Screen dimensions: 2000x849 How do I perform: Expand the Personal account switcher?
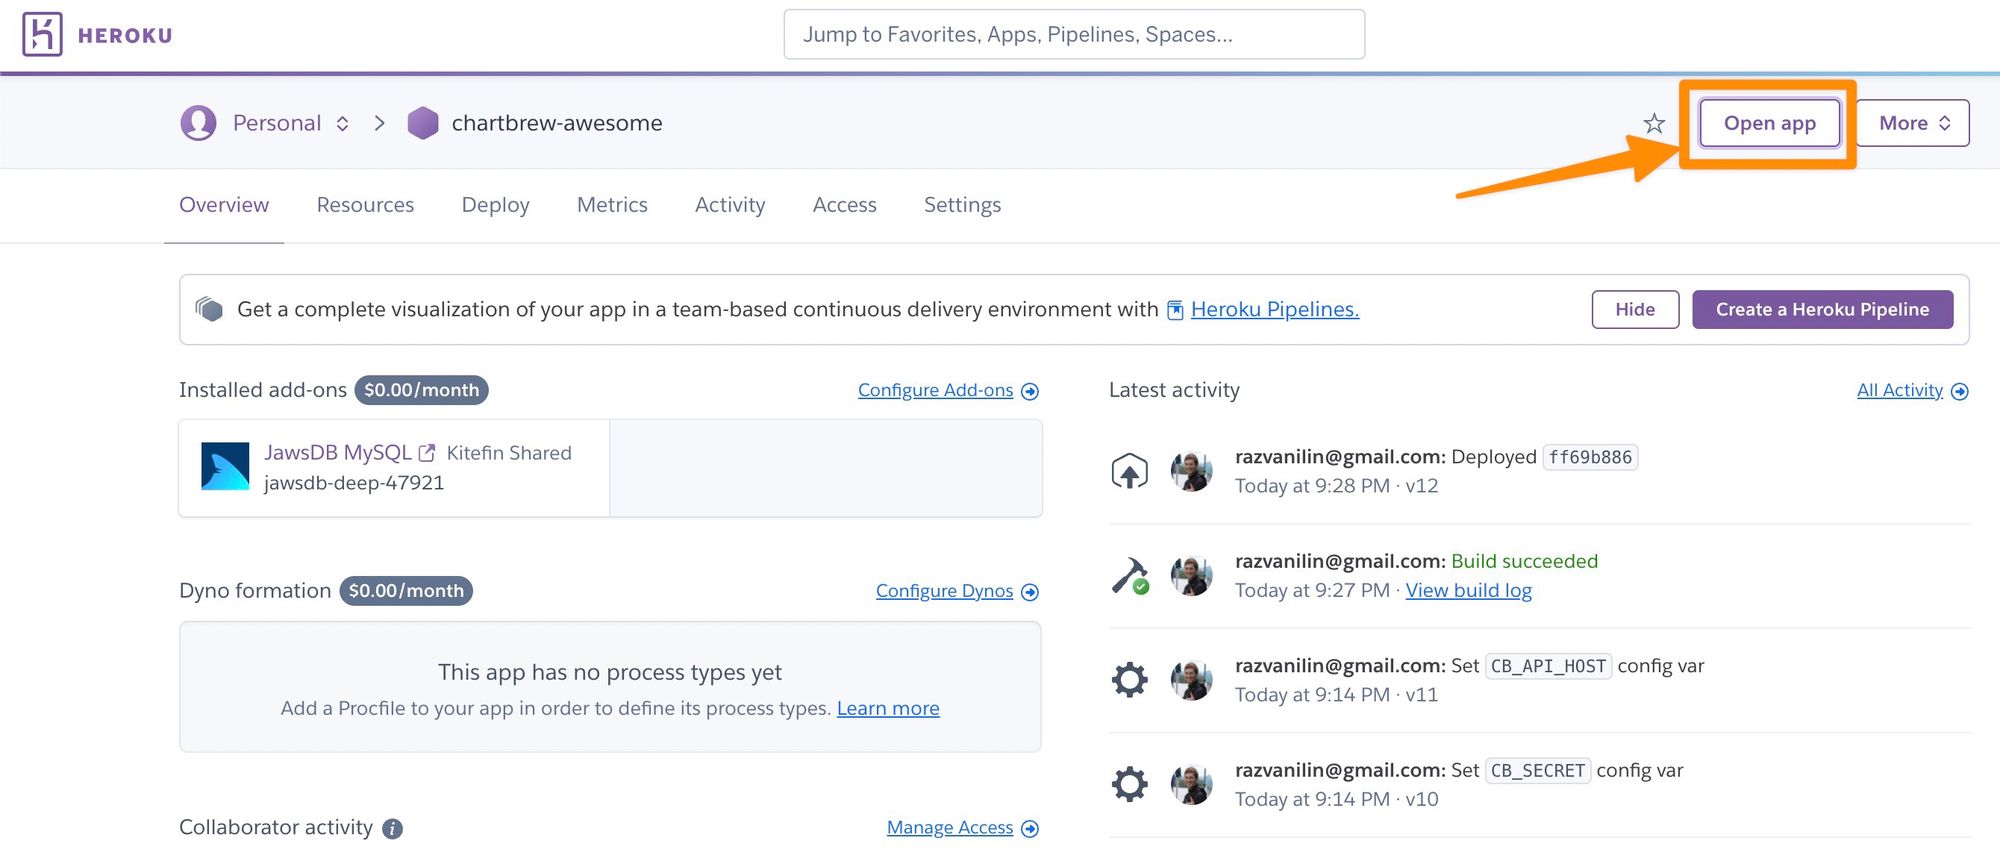[342, 123]
